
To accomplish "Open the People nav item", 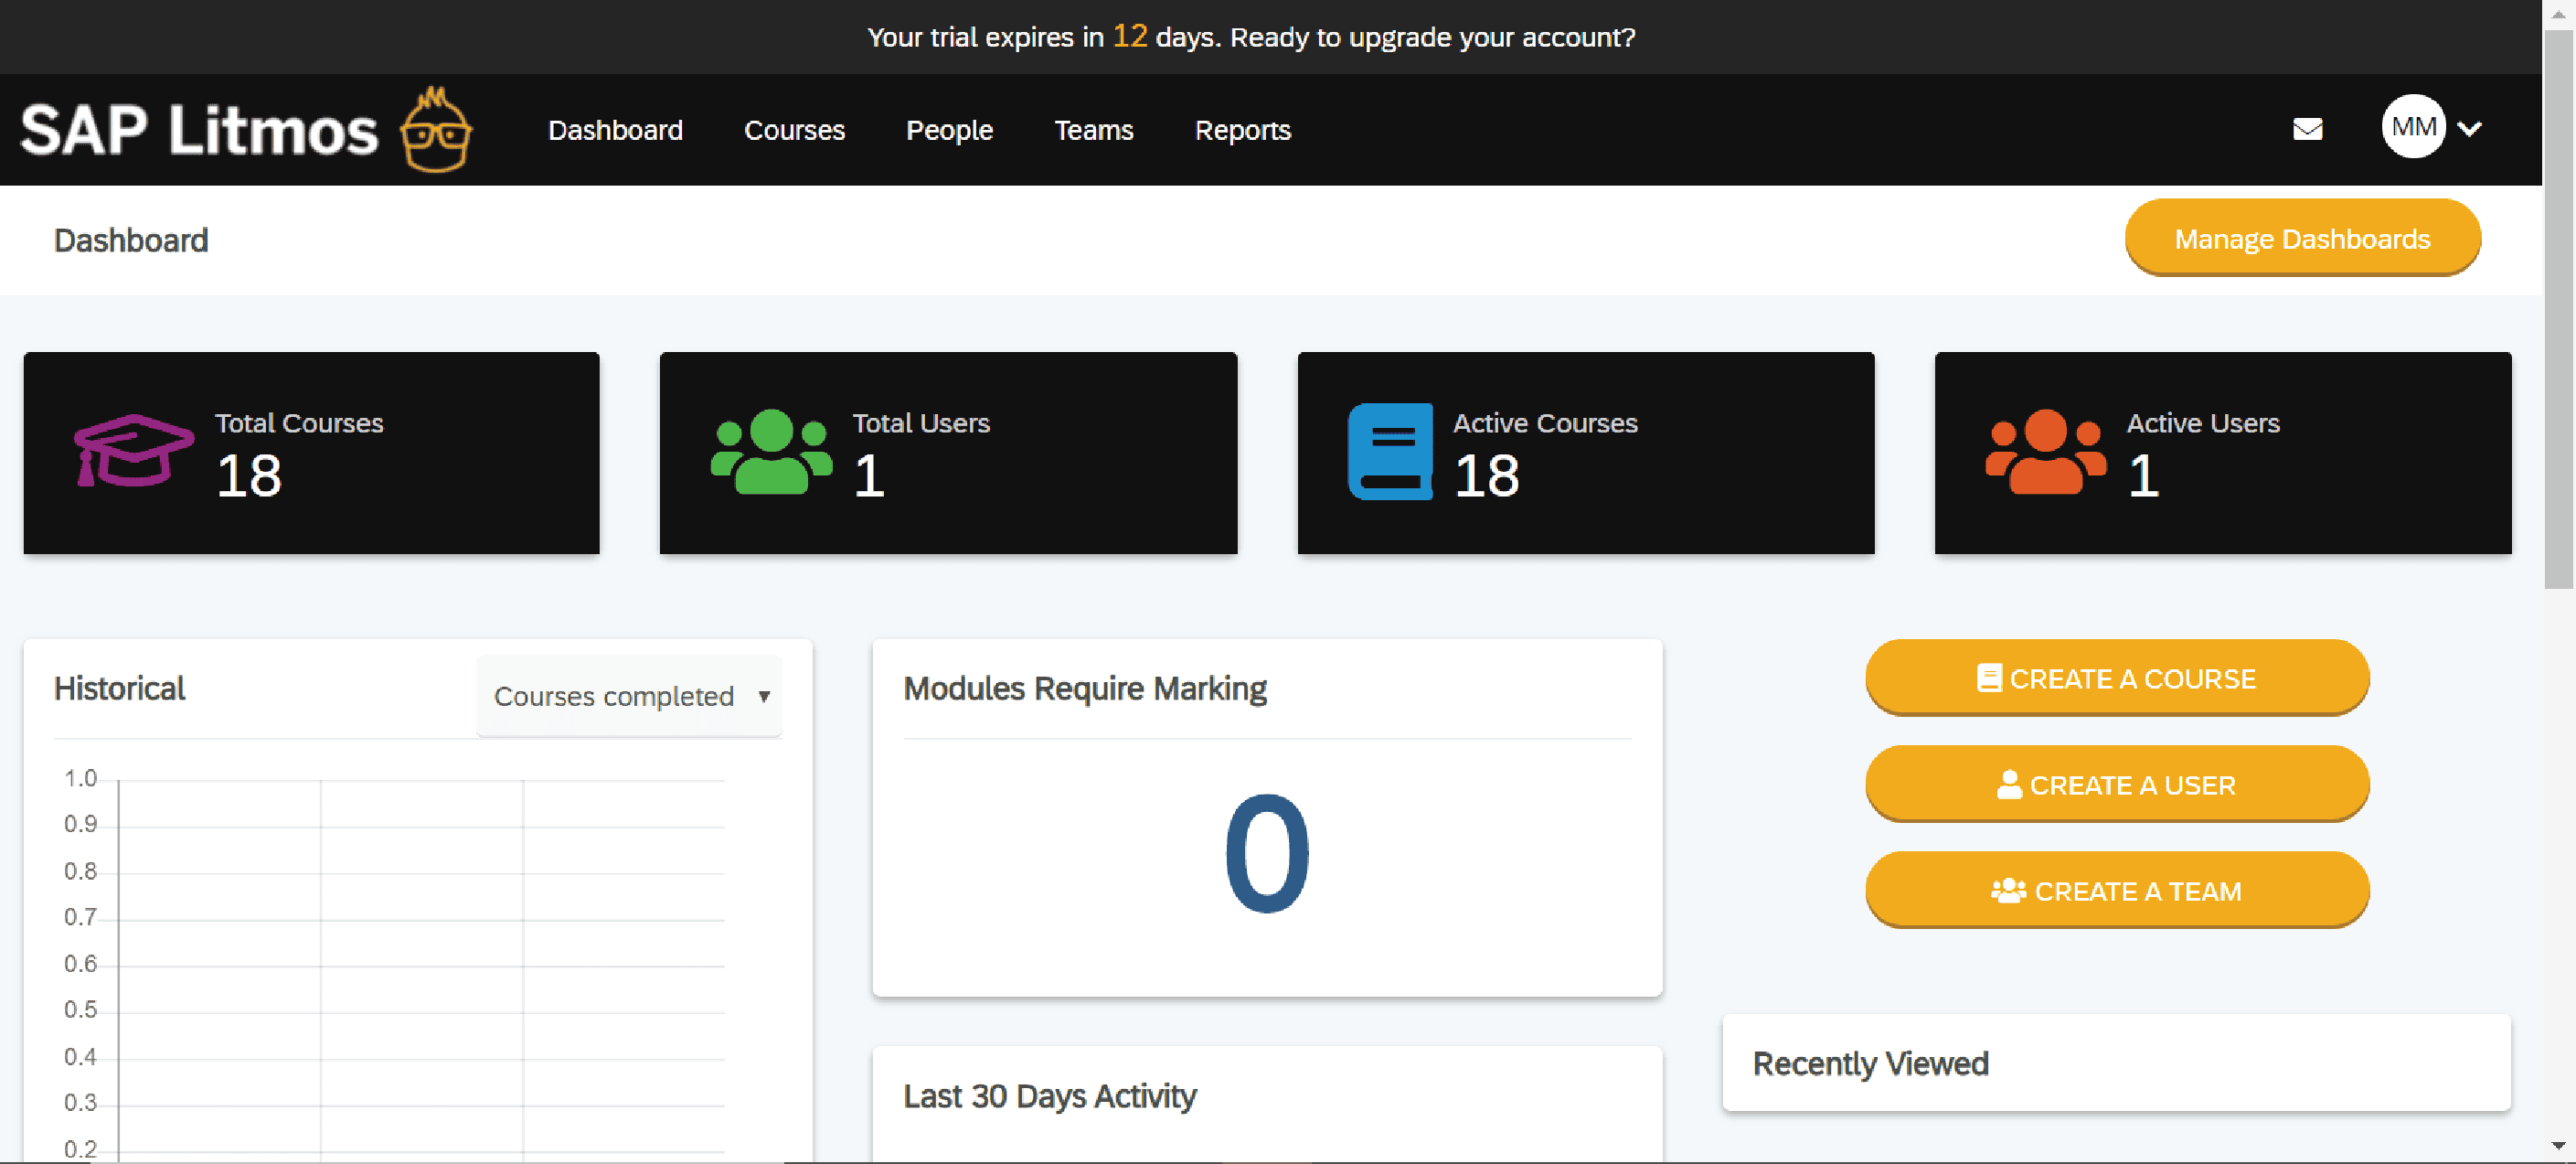I will pos(949,131).
